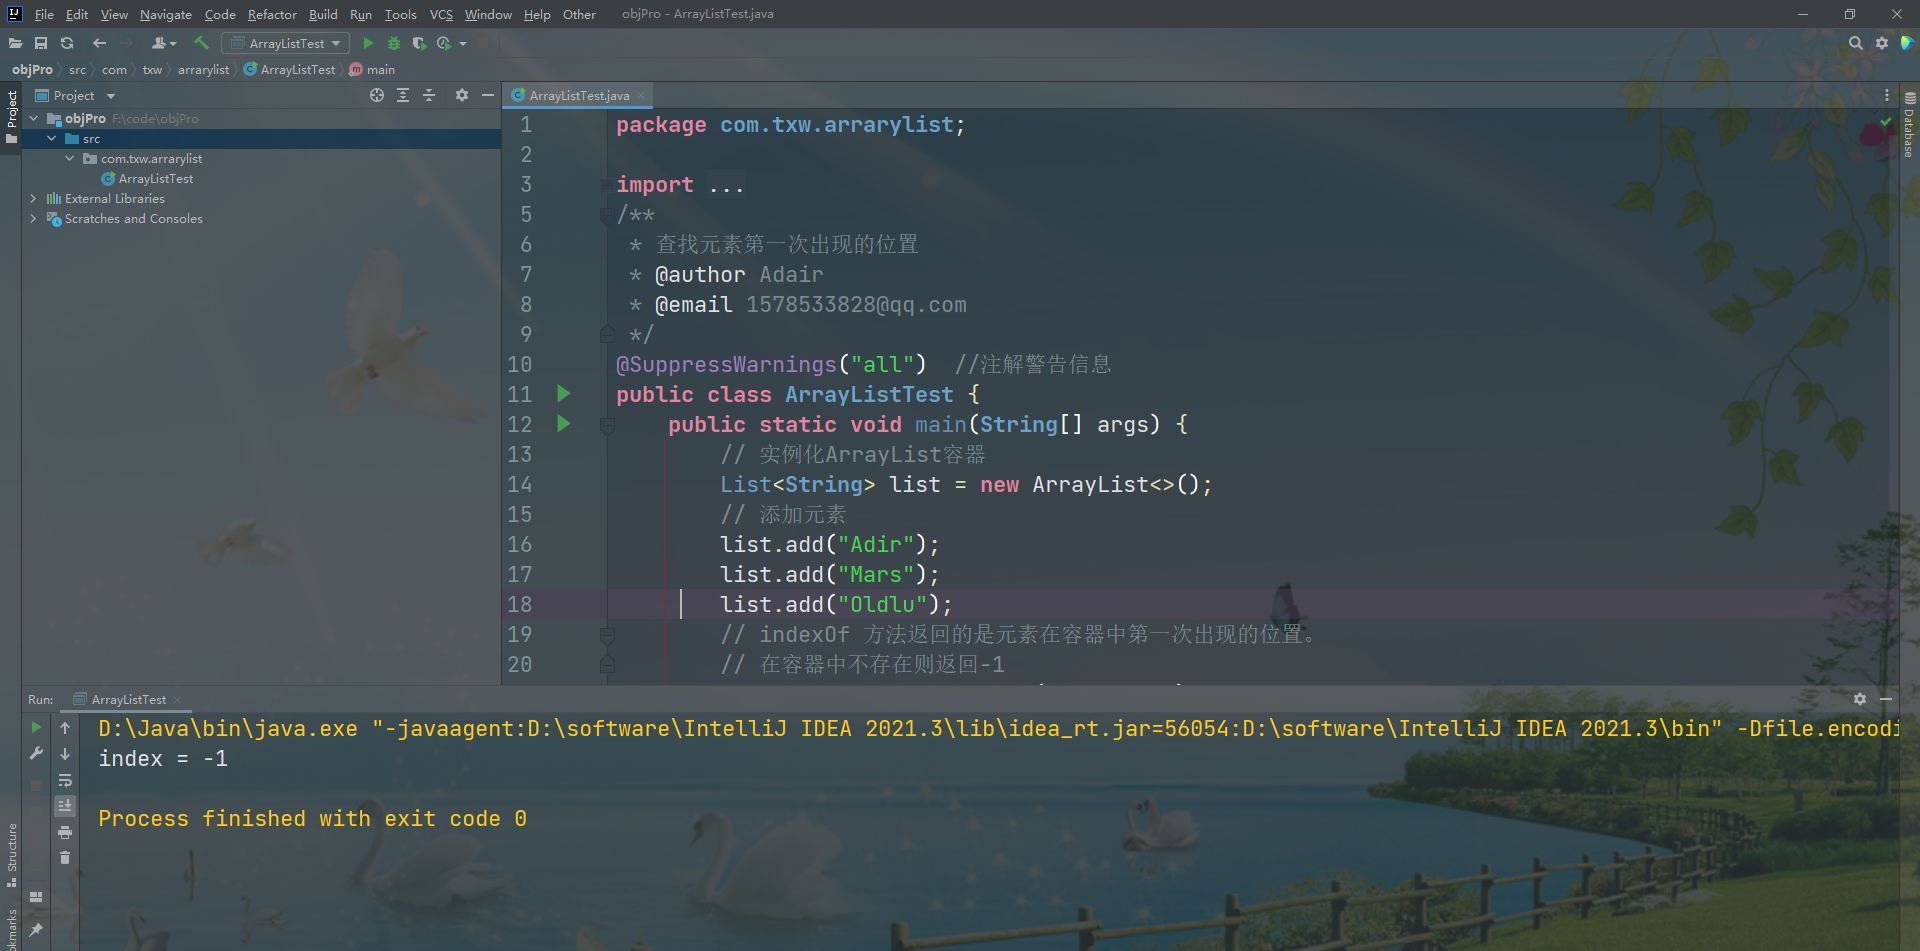Toggle soft-wrap in Run console
The image size is (1920, 951).
tap(65, 780)
